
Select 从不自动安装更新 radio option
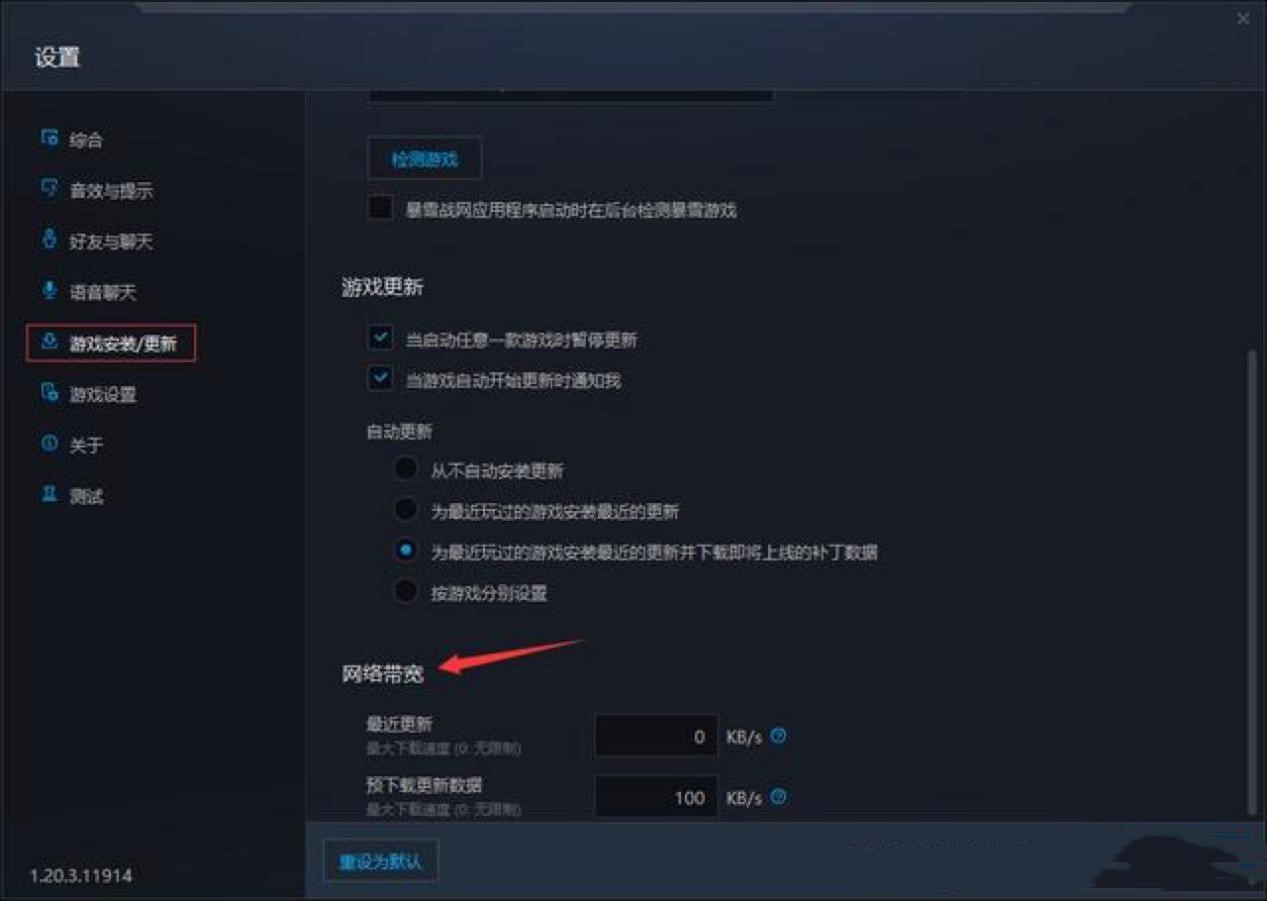(405, 469)
